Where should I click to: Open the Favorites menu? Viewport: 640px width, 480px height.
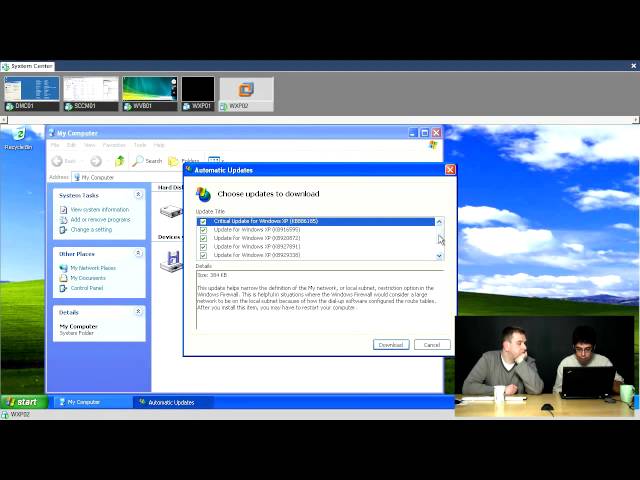click(114, 145)
